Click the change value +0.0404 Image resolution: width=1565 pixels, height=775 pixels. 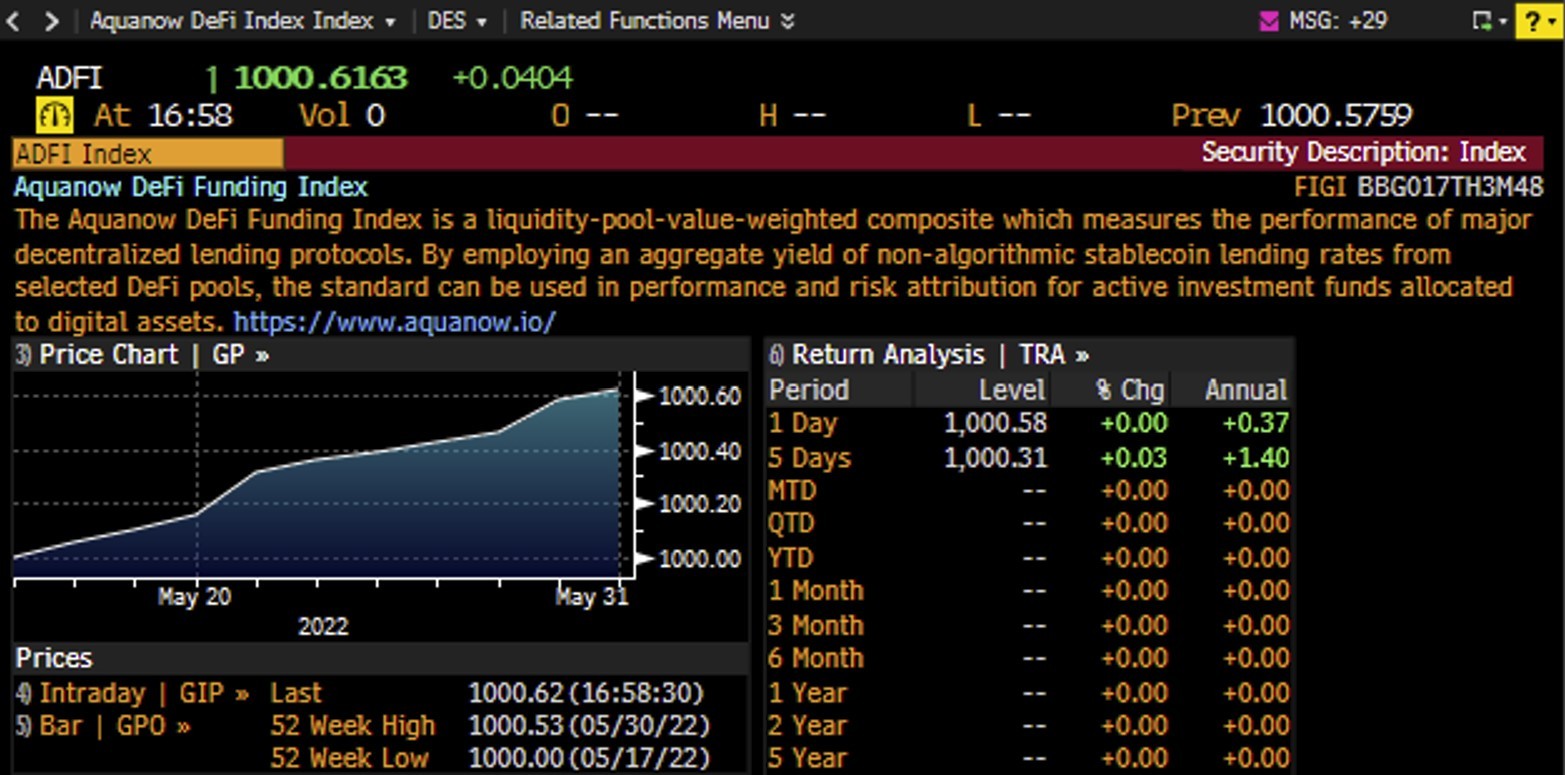pos(513,77)
